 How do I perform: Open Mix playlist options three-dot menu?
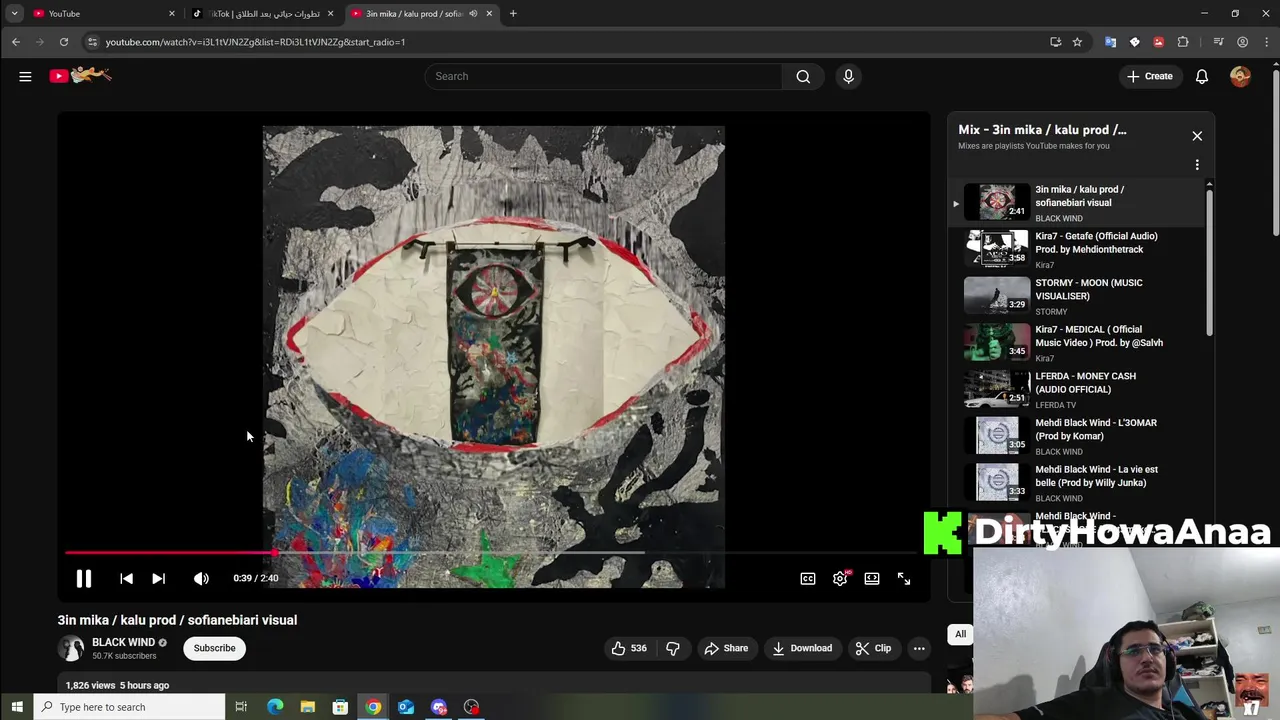click(x=1197, y=165)
